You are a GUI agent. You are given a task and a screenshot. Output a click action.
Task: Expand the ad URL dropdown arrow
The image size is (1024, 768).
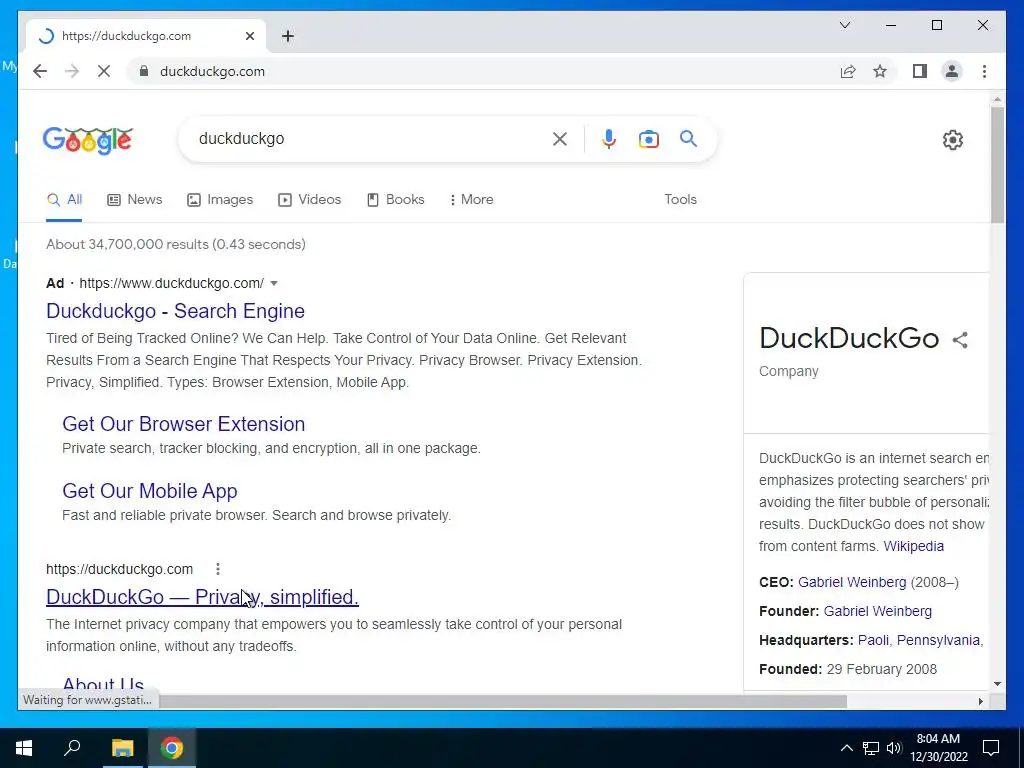pos(274,283)
